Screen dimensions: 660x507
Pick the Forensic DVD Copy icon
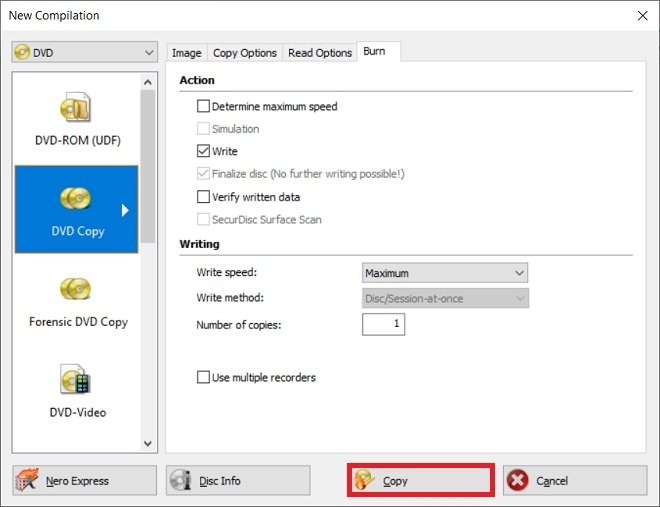coord(75,289)
